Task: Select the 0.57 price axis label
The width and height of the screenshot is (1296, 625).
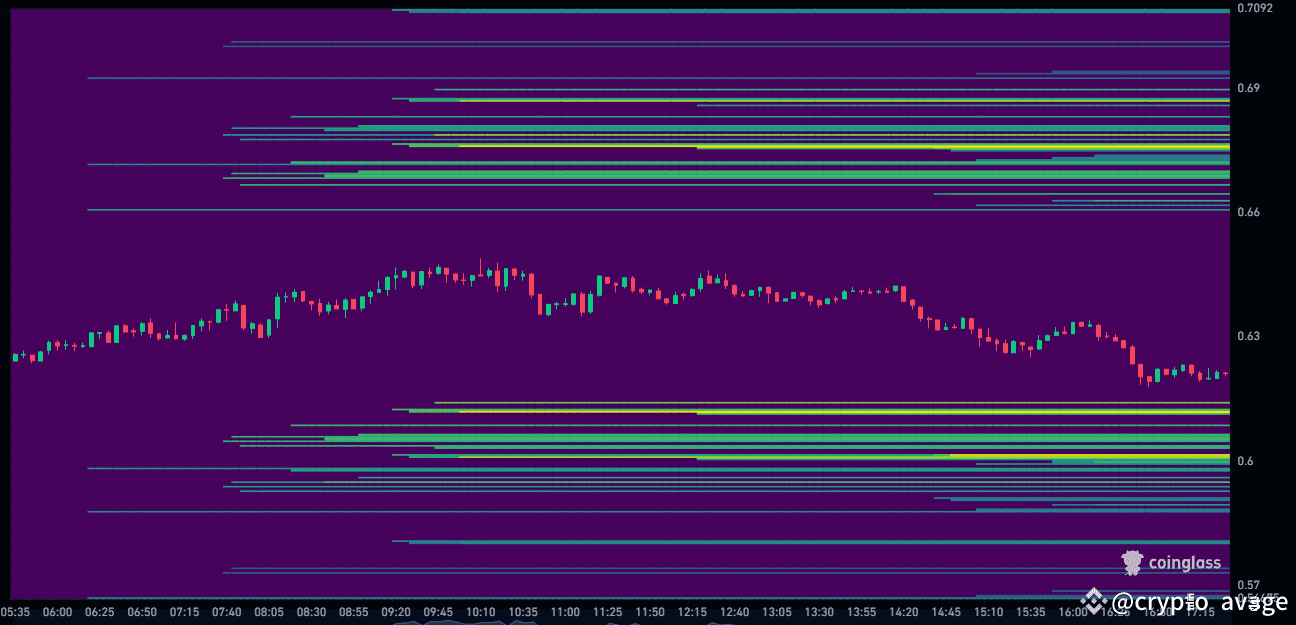Action: pos(1248,585)
